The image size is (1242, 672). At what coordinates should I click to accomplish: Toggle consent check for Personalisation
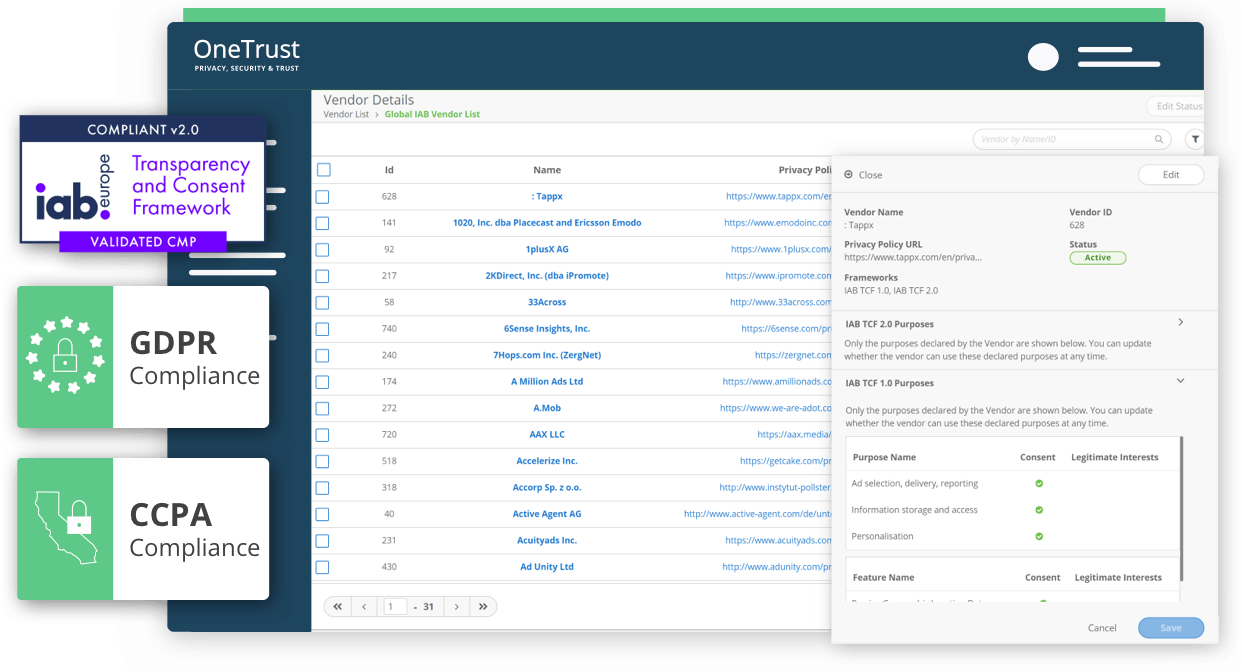1039,536
